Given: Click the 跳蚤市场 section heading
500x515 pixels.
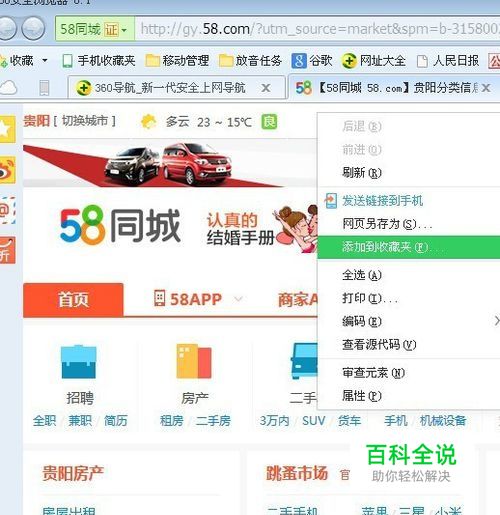Looking at the screenshot, I should coord(297,473).
